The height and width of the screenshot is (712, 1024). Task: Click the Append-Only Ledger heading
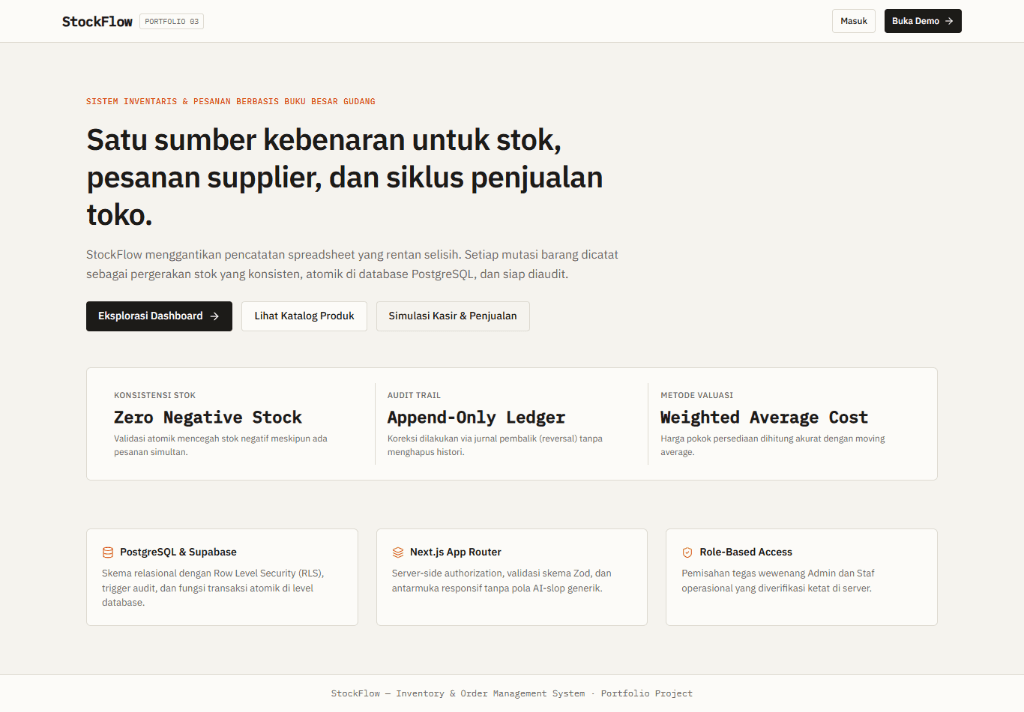pos(476,417)
